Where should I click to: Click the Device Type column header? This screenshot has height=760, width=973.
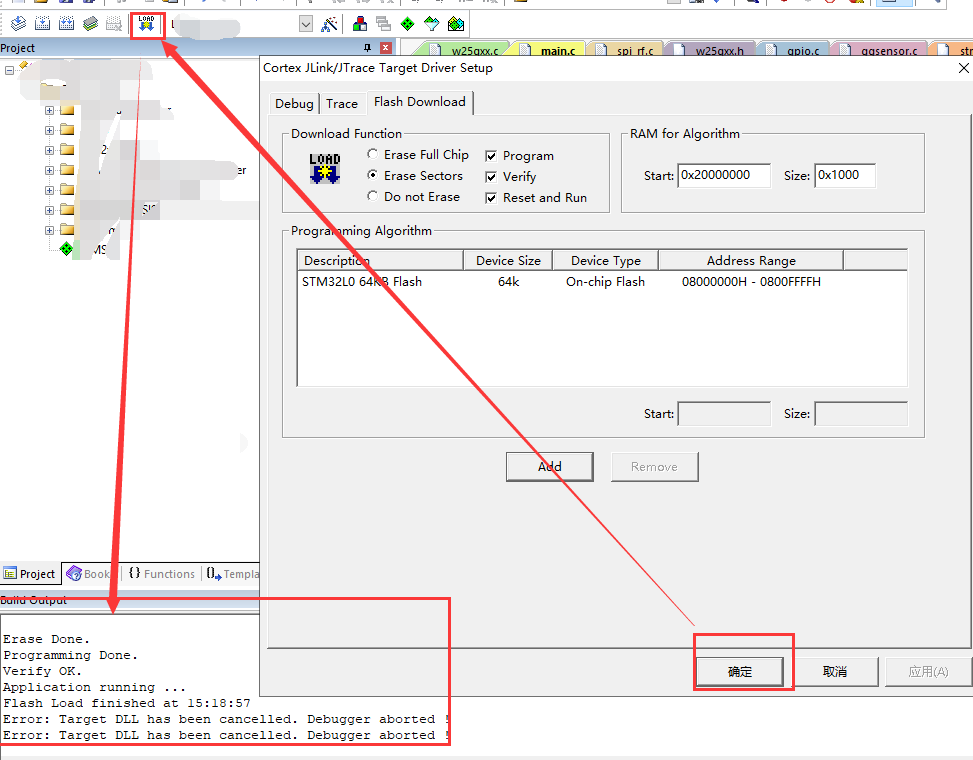click(606, 261)
